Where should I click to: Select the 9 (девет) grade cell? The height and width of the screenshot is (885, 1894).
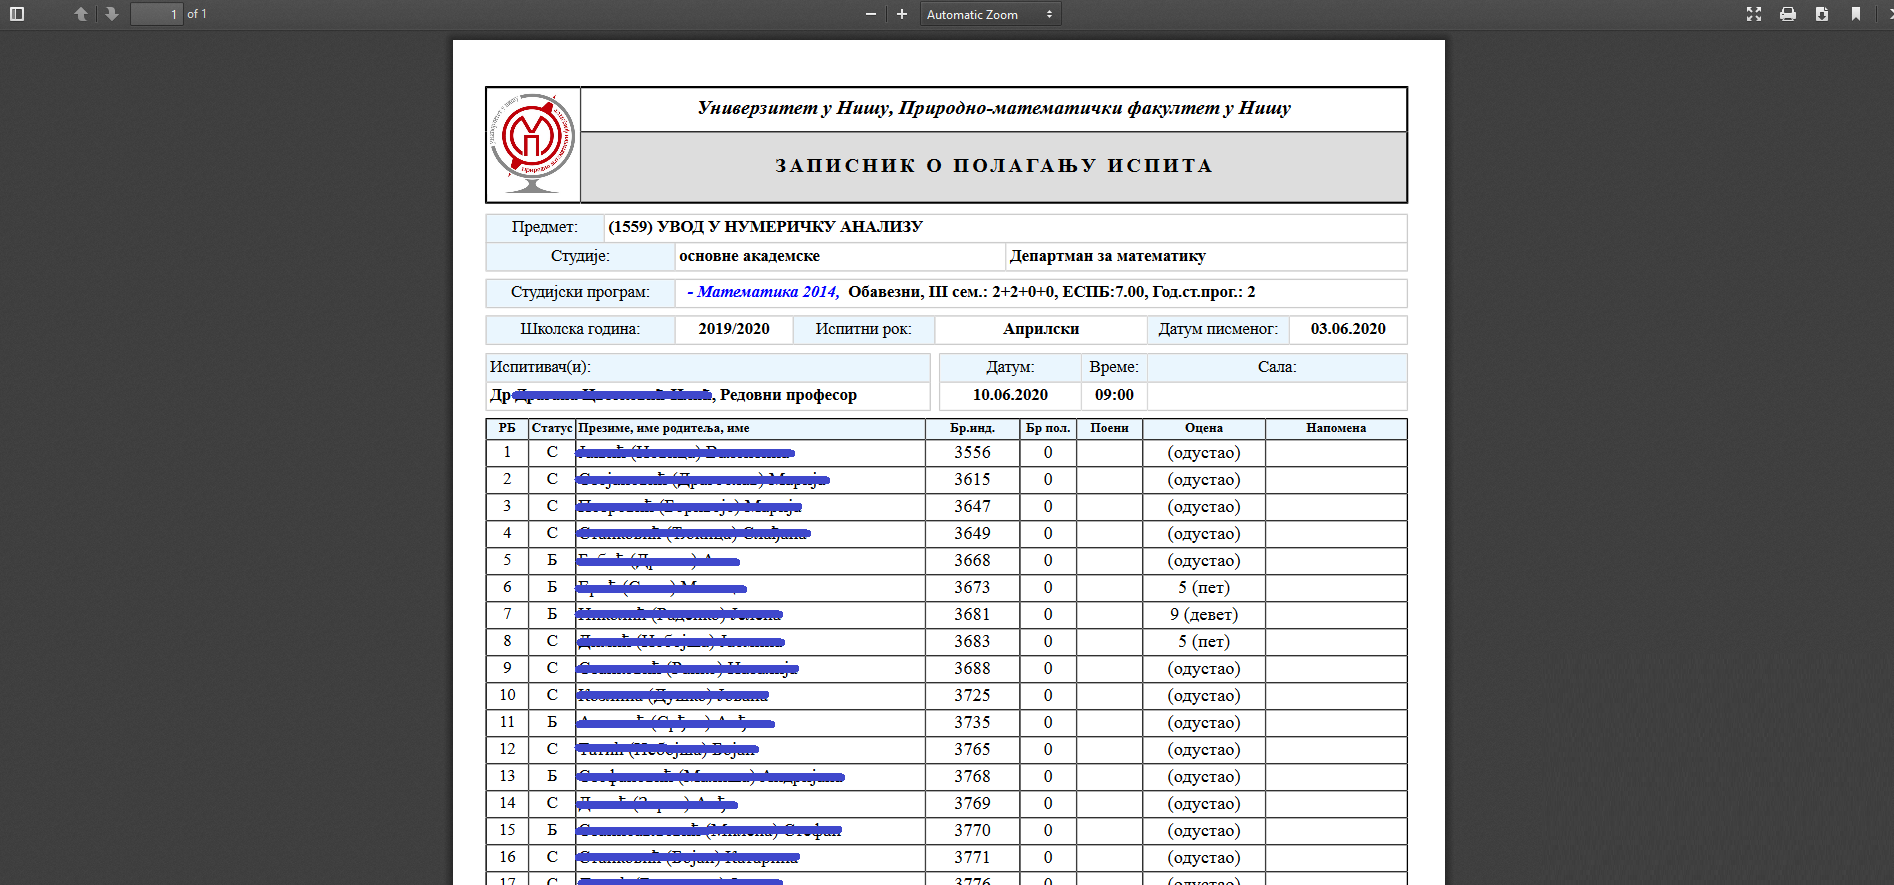click(x=1203, y=614)
